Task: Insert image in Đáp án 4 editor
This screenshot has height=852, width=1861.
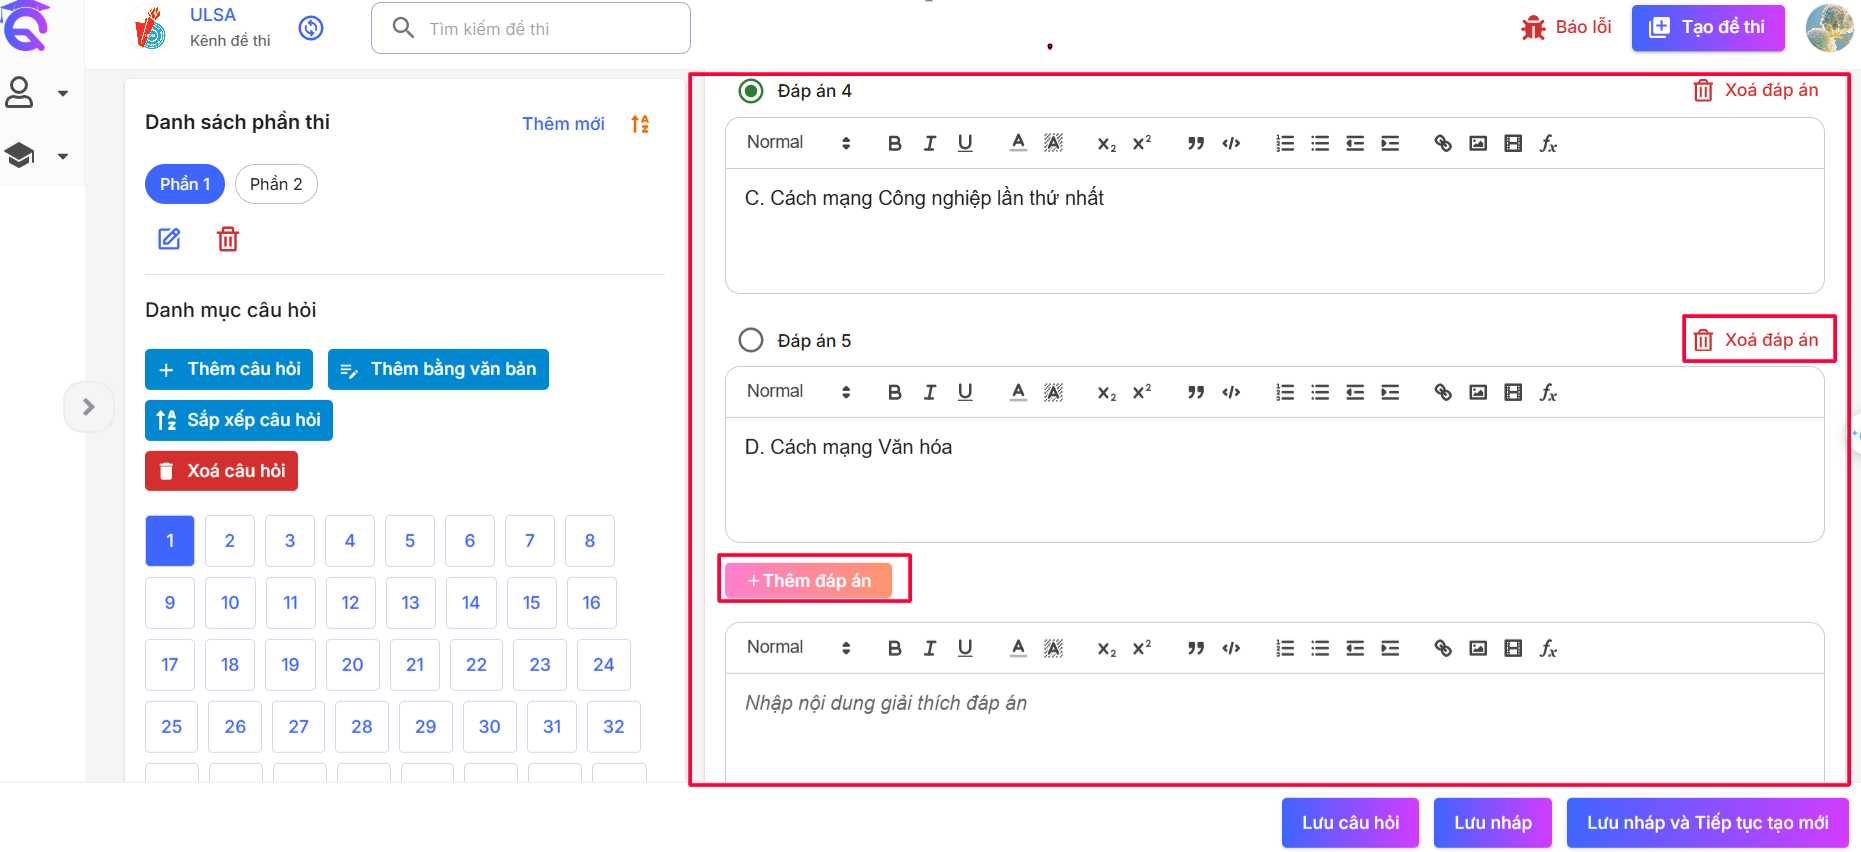Action: 1478,143
